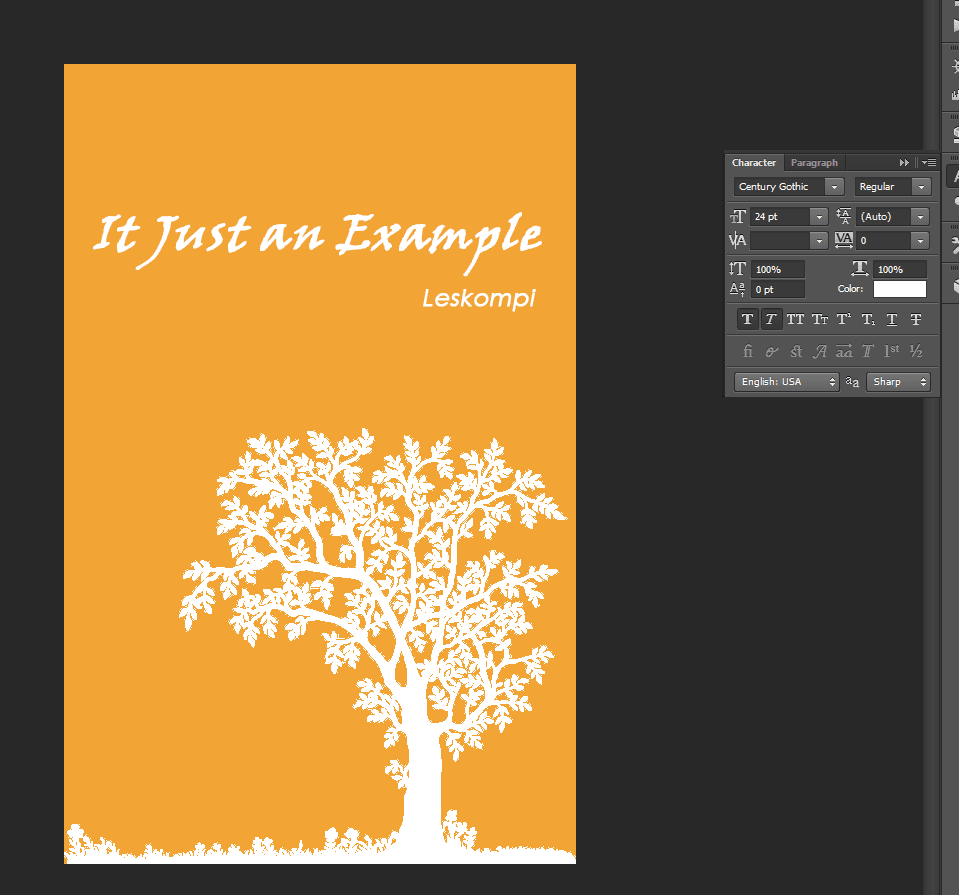Open the Sharp anti-aliasing dropdown
Image resolution: width=959 pixels, height=895 pixels.
coord(898,382)
